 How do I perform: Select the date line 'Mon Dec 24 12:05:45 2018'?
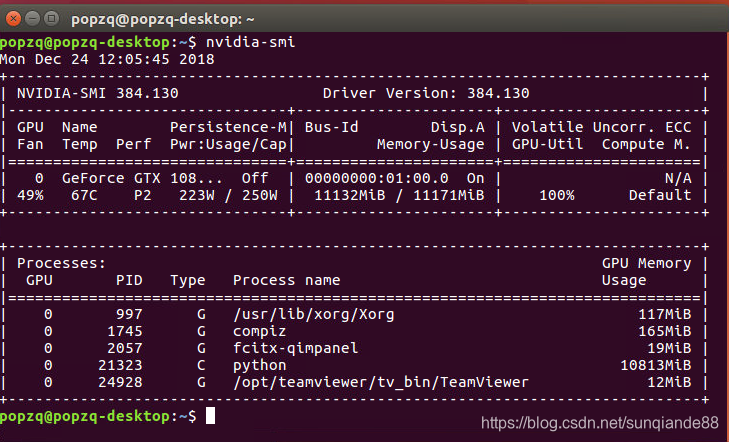coord(107,59)
